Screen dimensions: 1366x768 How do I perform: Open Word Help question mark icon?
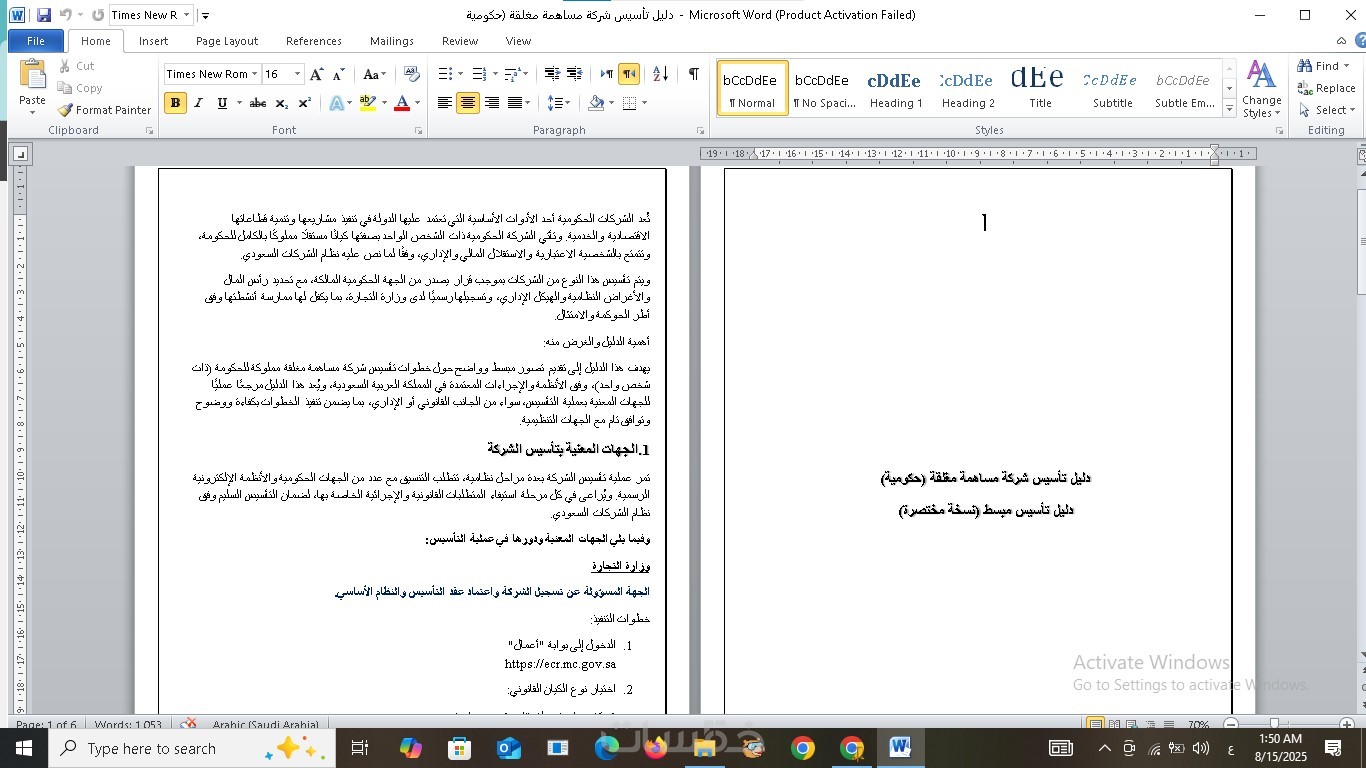click(x=1358, y=41)
